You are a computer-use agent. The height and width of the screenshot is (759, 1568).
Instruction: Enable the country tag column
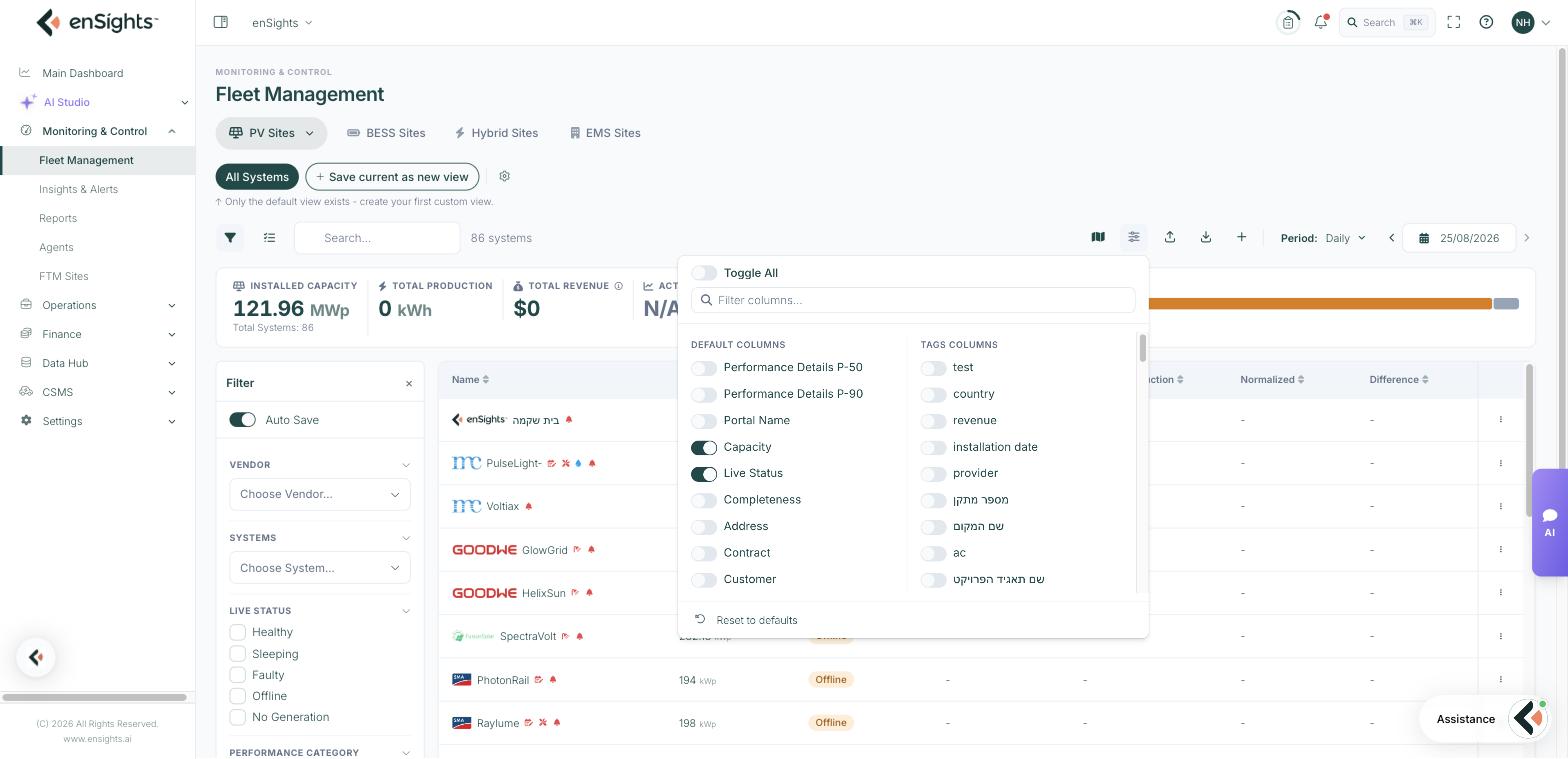(933, 394)
